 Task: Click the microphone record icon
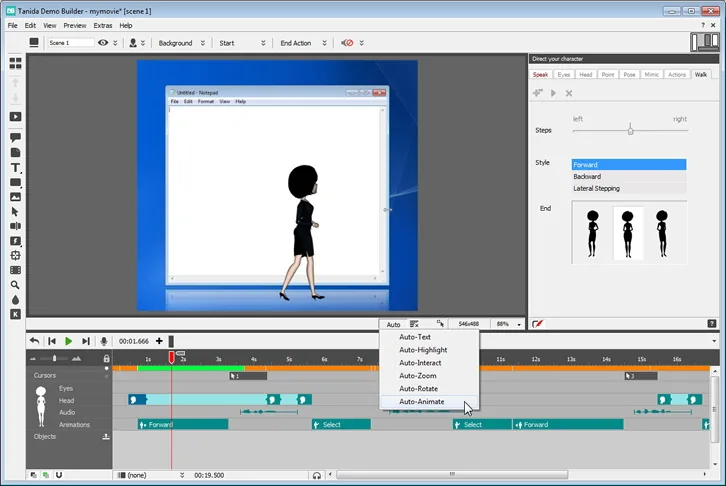pyautogui.click(x=104, y=341)
